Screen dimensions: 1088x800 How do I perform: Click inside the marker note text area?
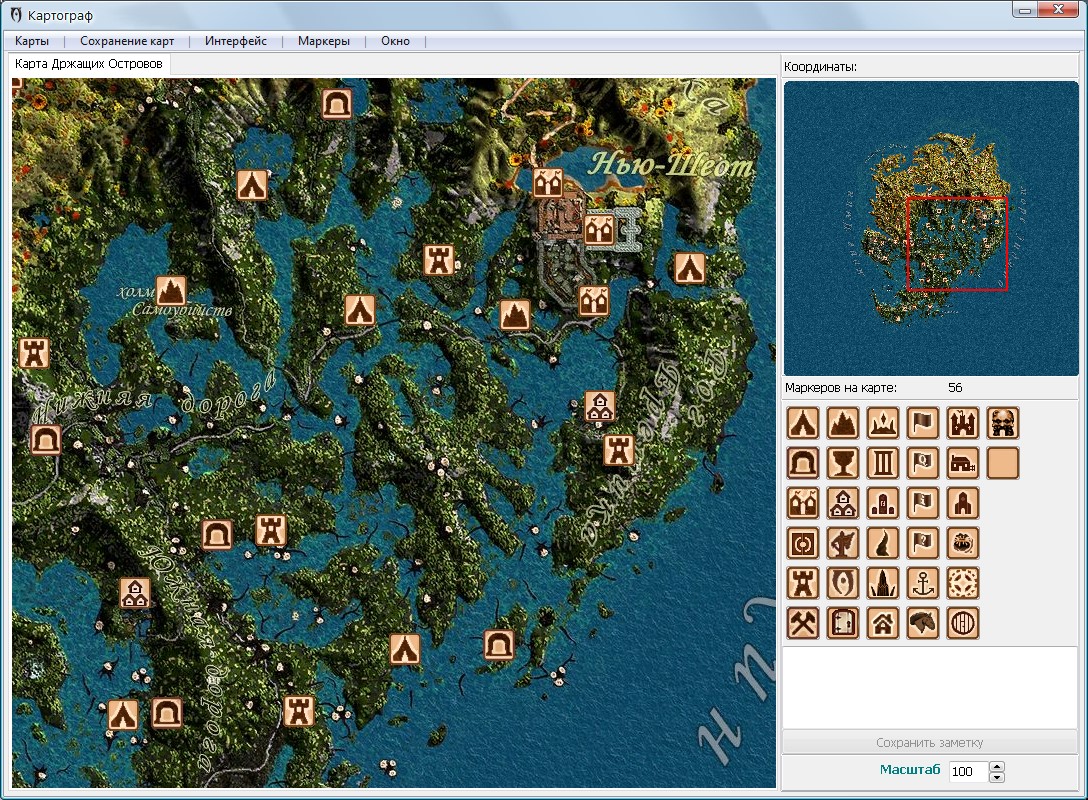[x=930, y=687]
